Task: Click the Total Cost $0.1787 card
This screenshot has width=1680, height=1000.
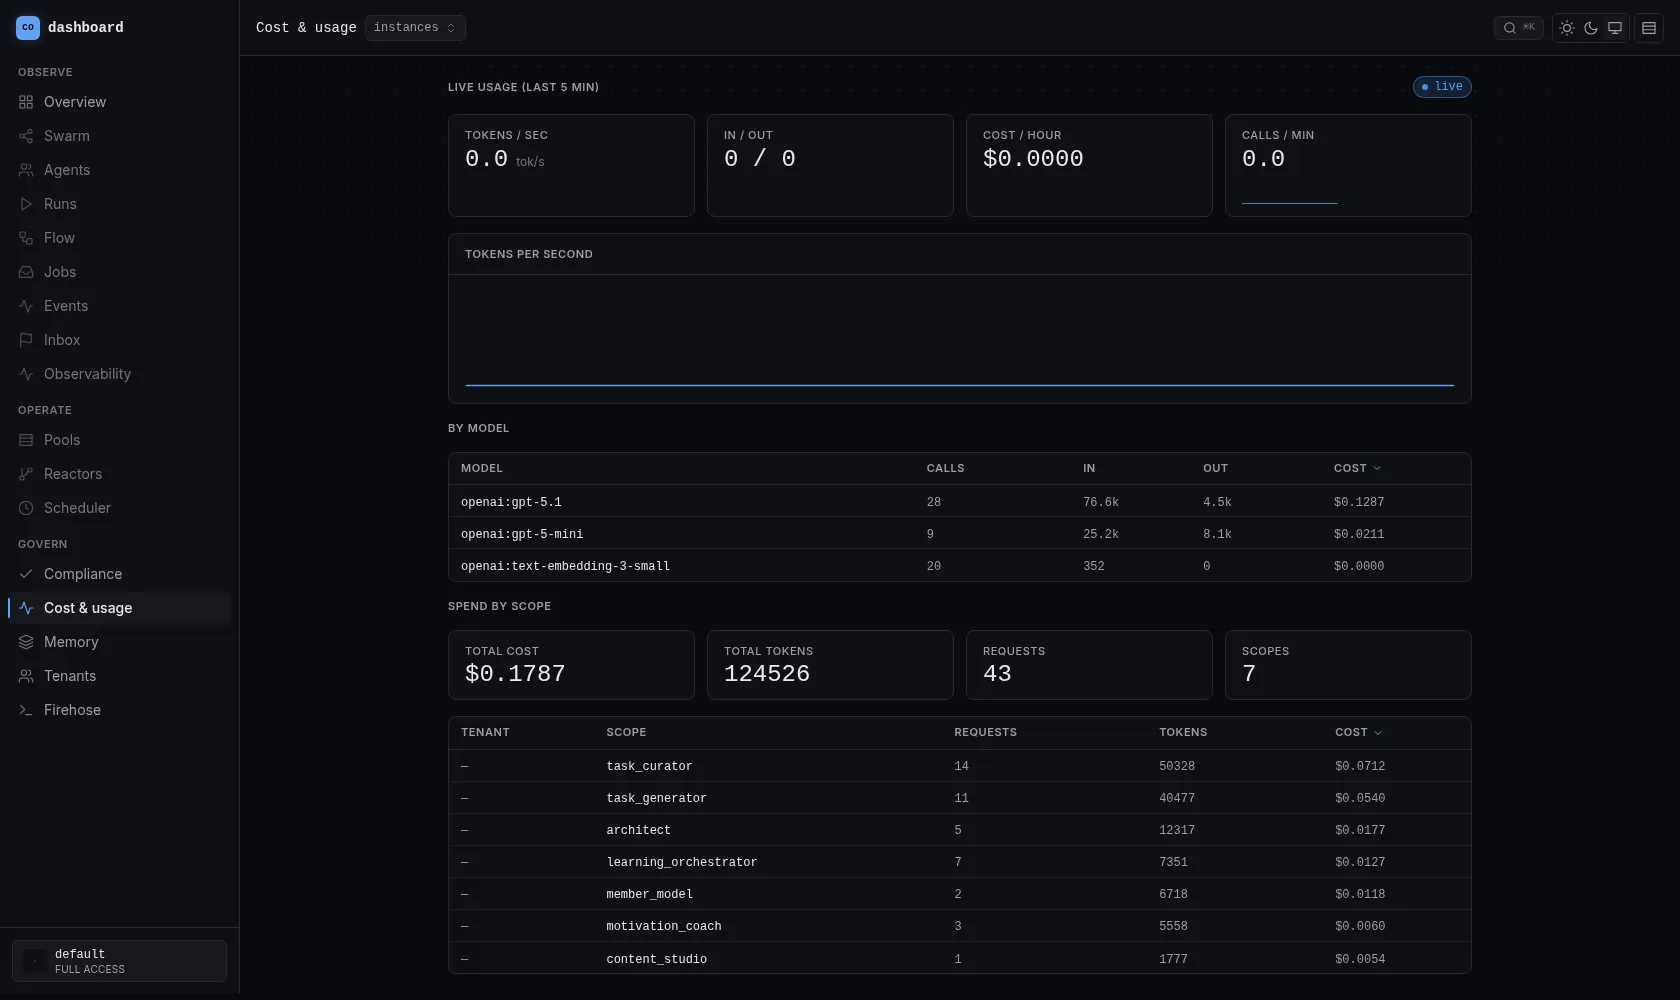Action: (571, 665)
